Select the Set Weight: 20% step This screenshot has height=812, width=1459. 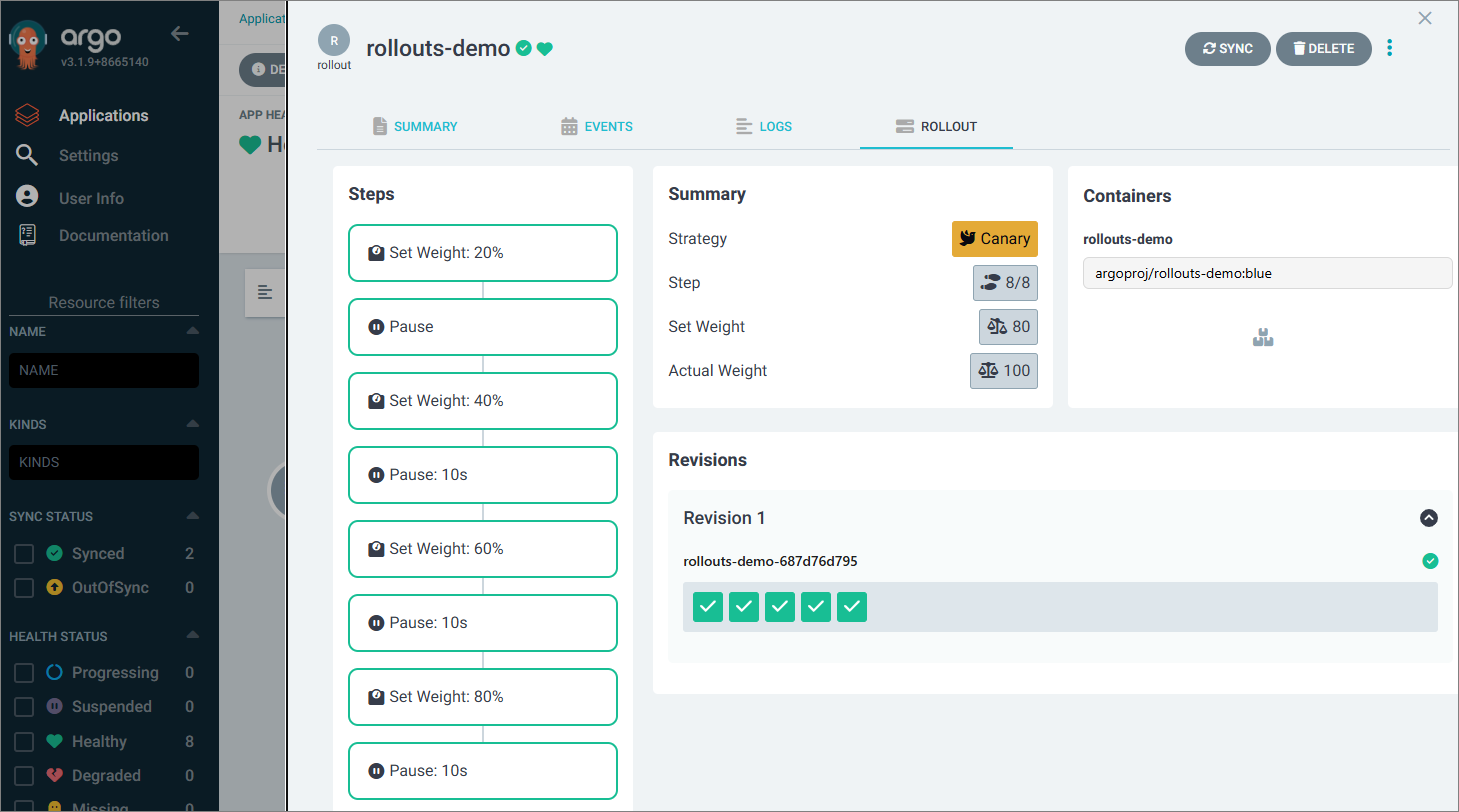tap(483, 253)
